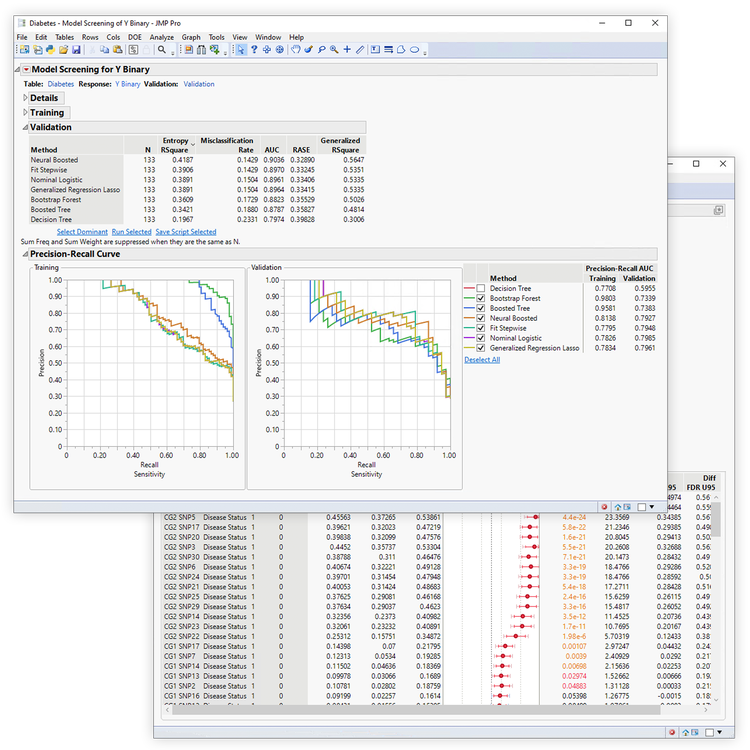
Task: Select the magnifier zoom tool
Action: 335,49
